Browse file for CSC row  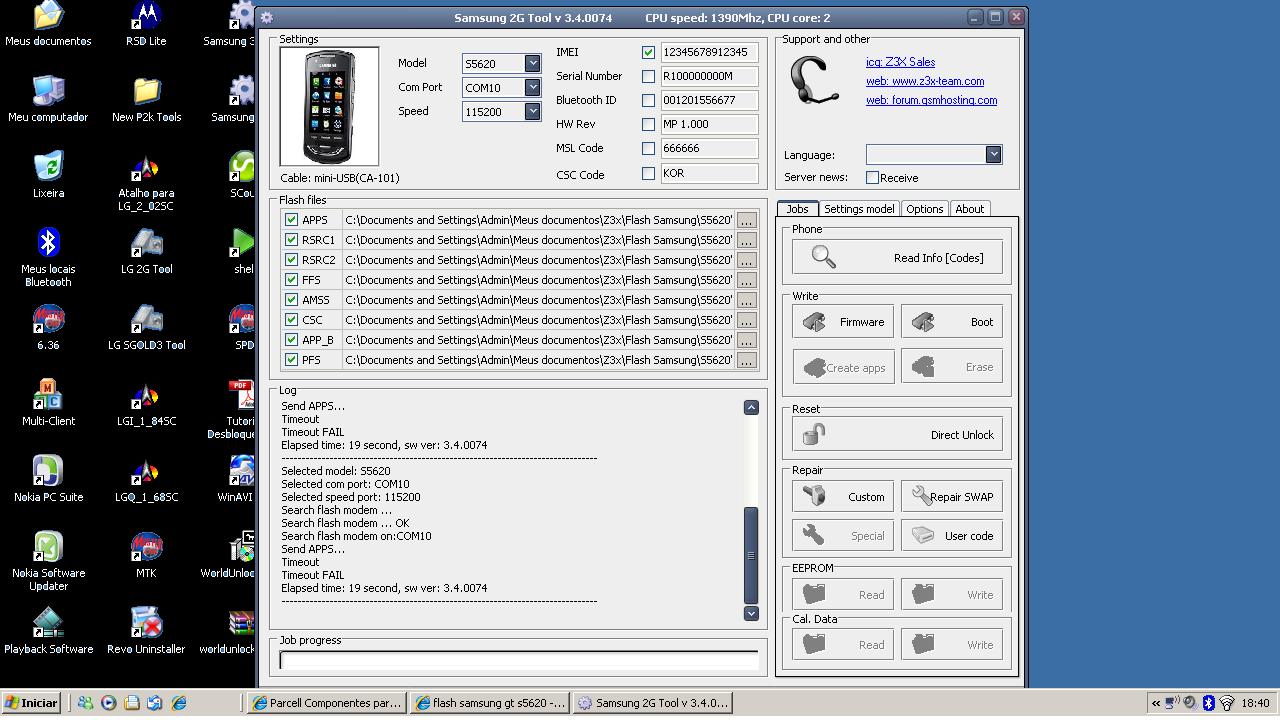point(746,320)
